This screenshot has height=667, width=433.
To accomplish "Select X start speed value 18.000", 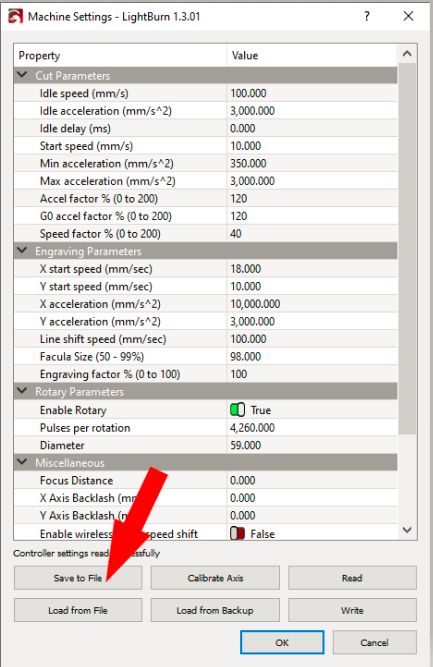I will (312, 269).
